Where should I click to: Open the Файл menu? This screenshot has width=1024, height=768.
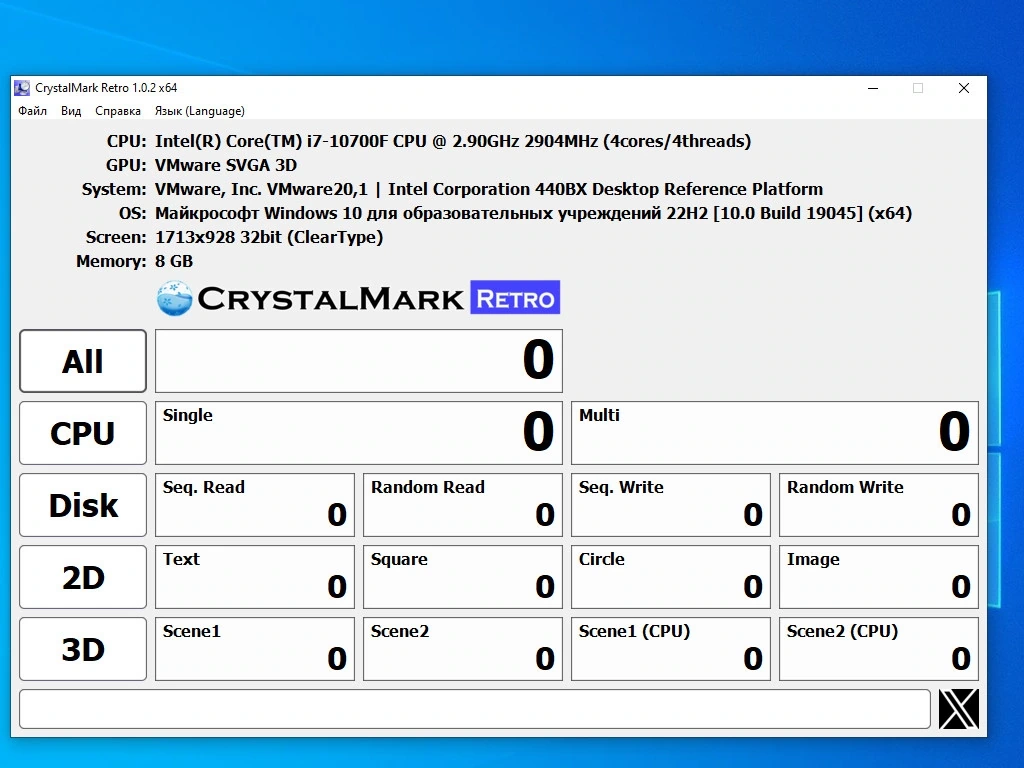click(32, 111)
